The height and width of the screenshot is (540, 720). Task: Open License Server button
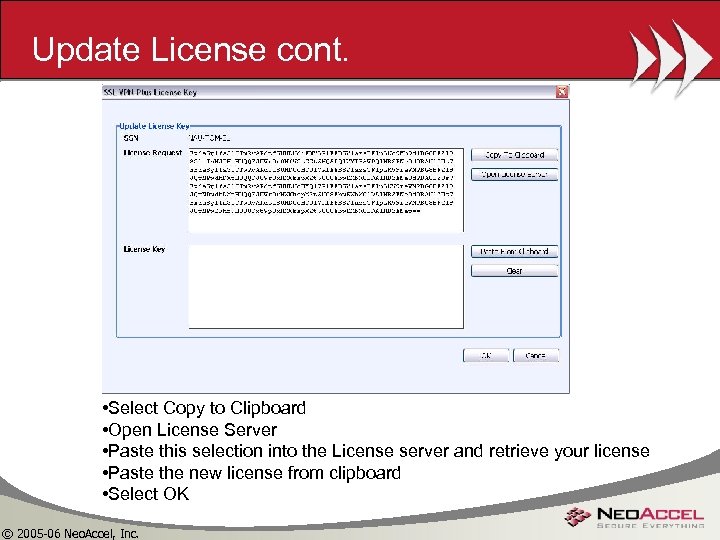(514, 174)
